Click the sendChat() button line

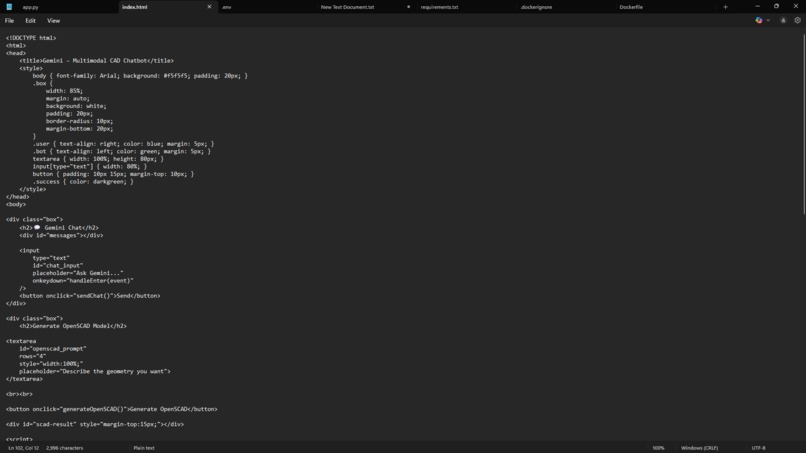[90, 296]
